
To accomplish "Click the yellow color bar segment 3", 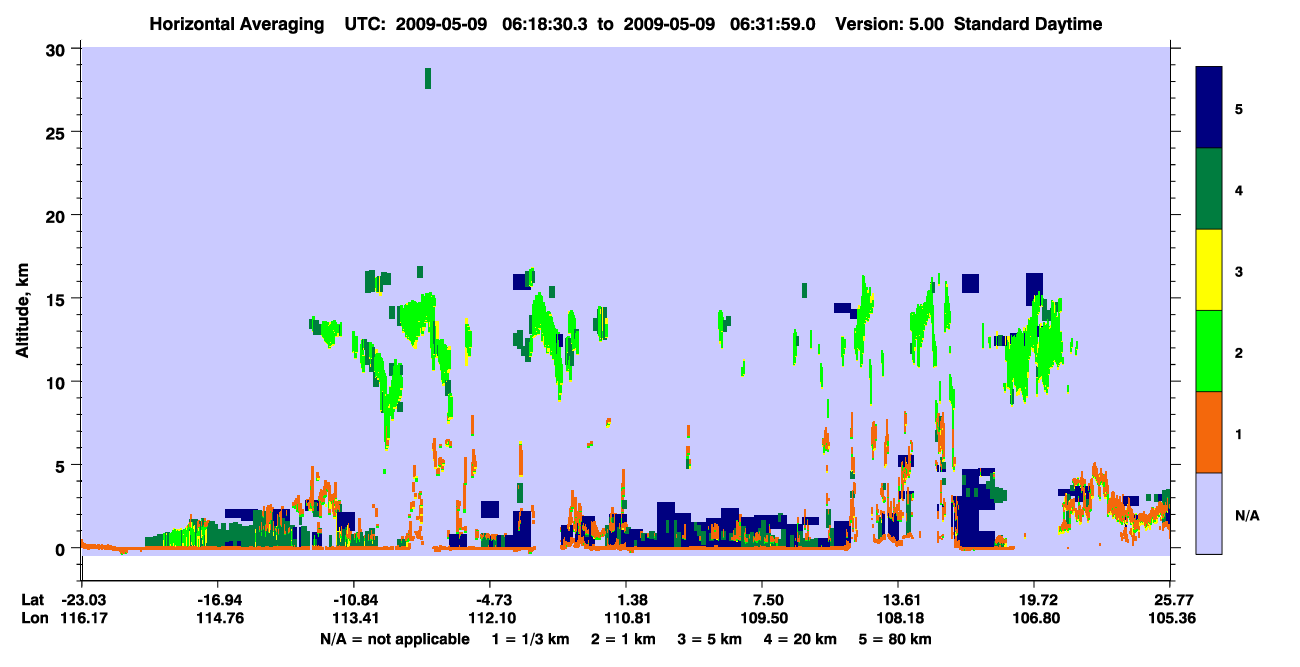I will [1209, 270].
